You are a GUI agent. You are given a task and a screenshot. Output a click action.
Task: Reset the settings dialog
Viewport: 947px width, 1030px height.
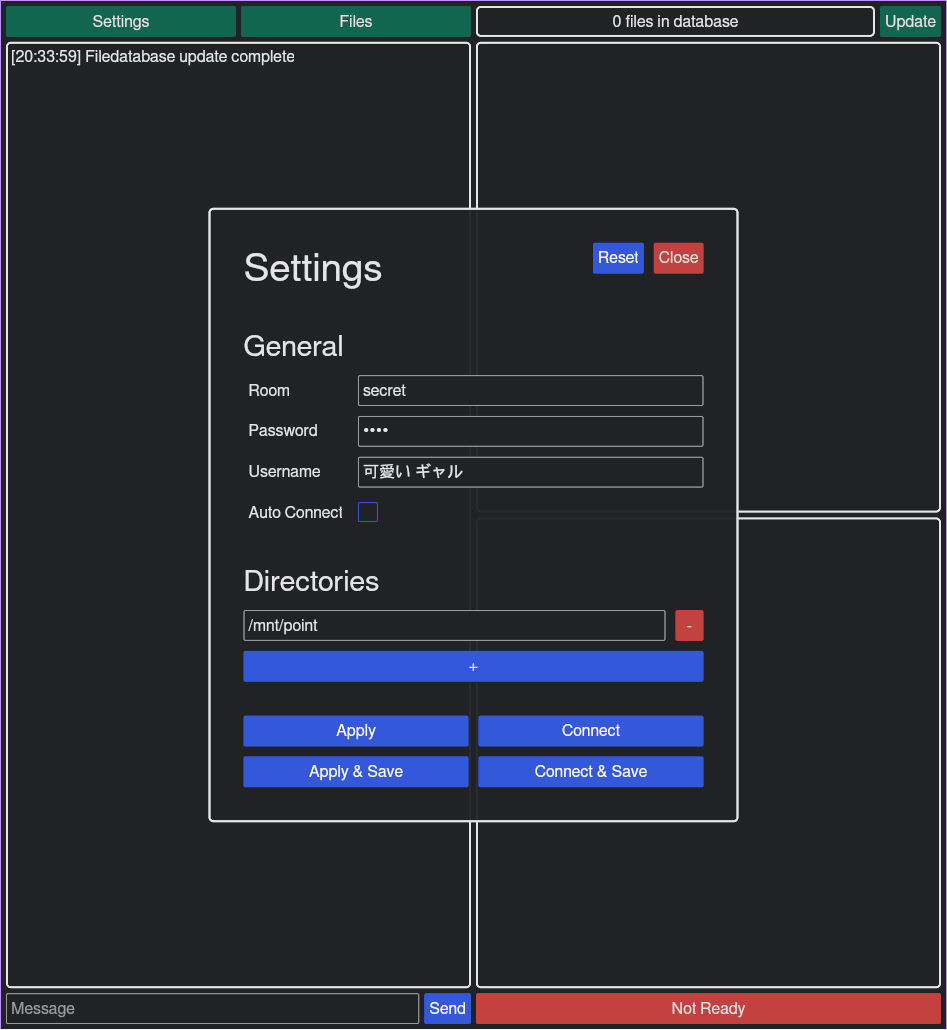click(x=618, y=258)
